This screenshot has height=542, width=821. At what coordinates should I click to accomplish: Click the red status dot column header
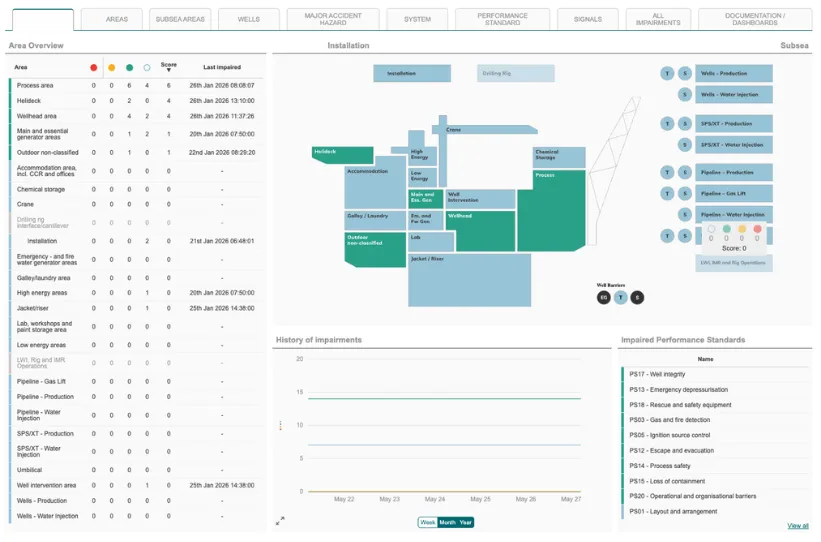94,68
